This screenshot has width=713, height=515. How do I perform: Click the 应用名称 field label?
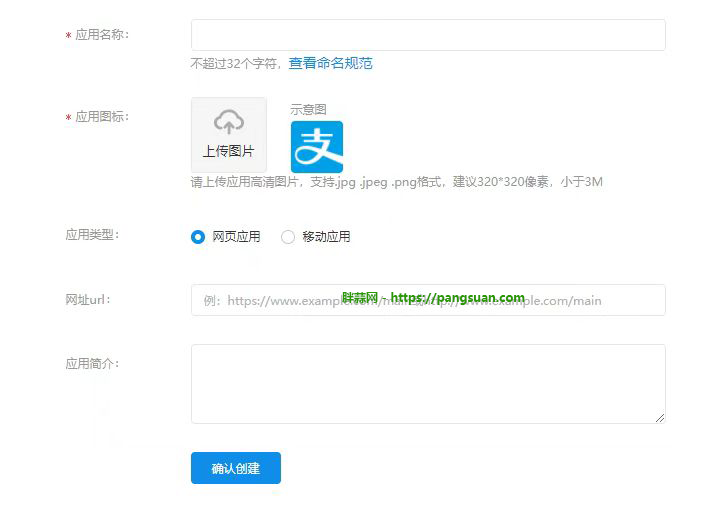pos(101,35)
